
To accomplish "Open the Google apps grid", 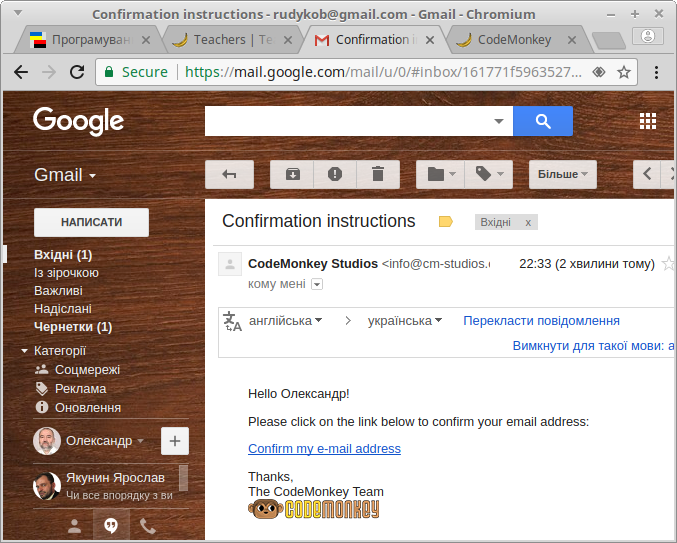I will click(x=648, y=121).
